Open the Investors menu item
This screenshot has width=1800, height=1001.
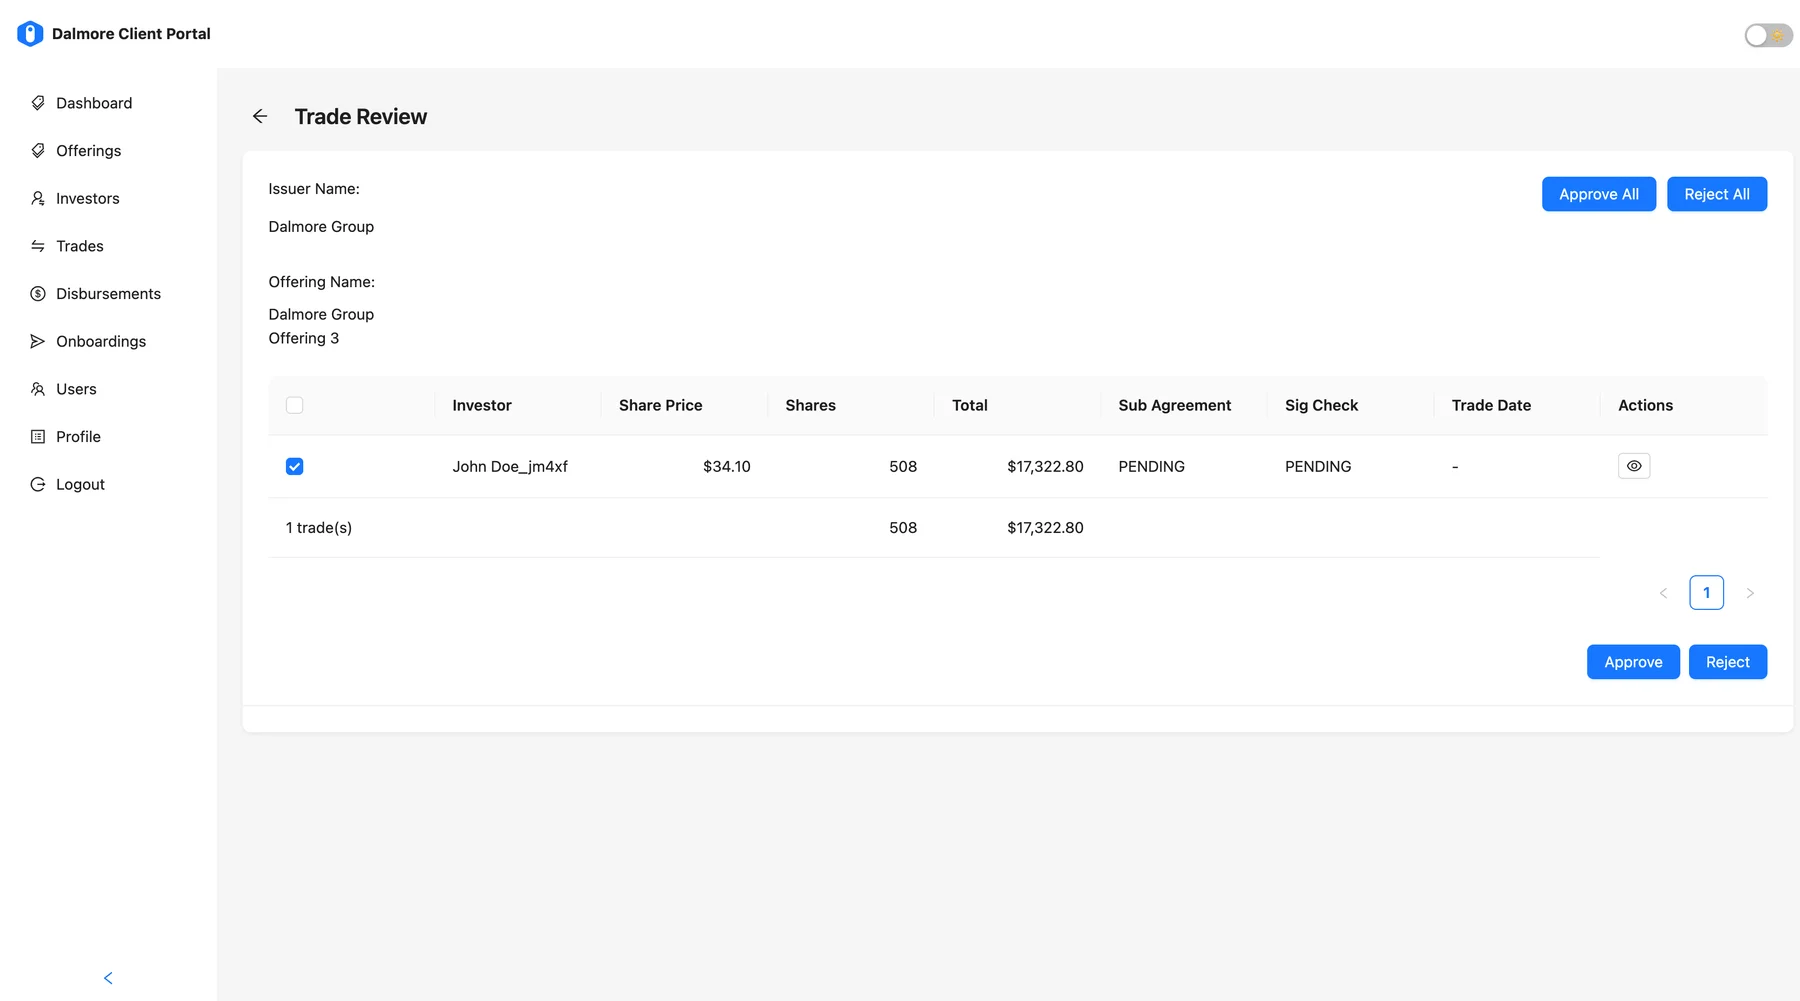click(x=108, y=198)
